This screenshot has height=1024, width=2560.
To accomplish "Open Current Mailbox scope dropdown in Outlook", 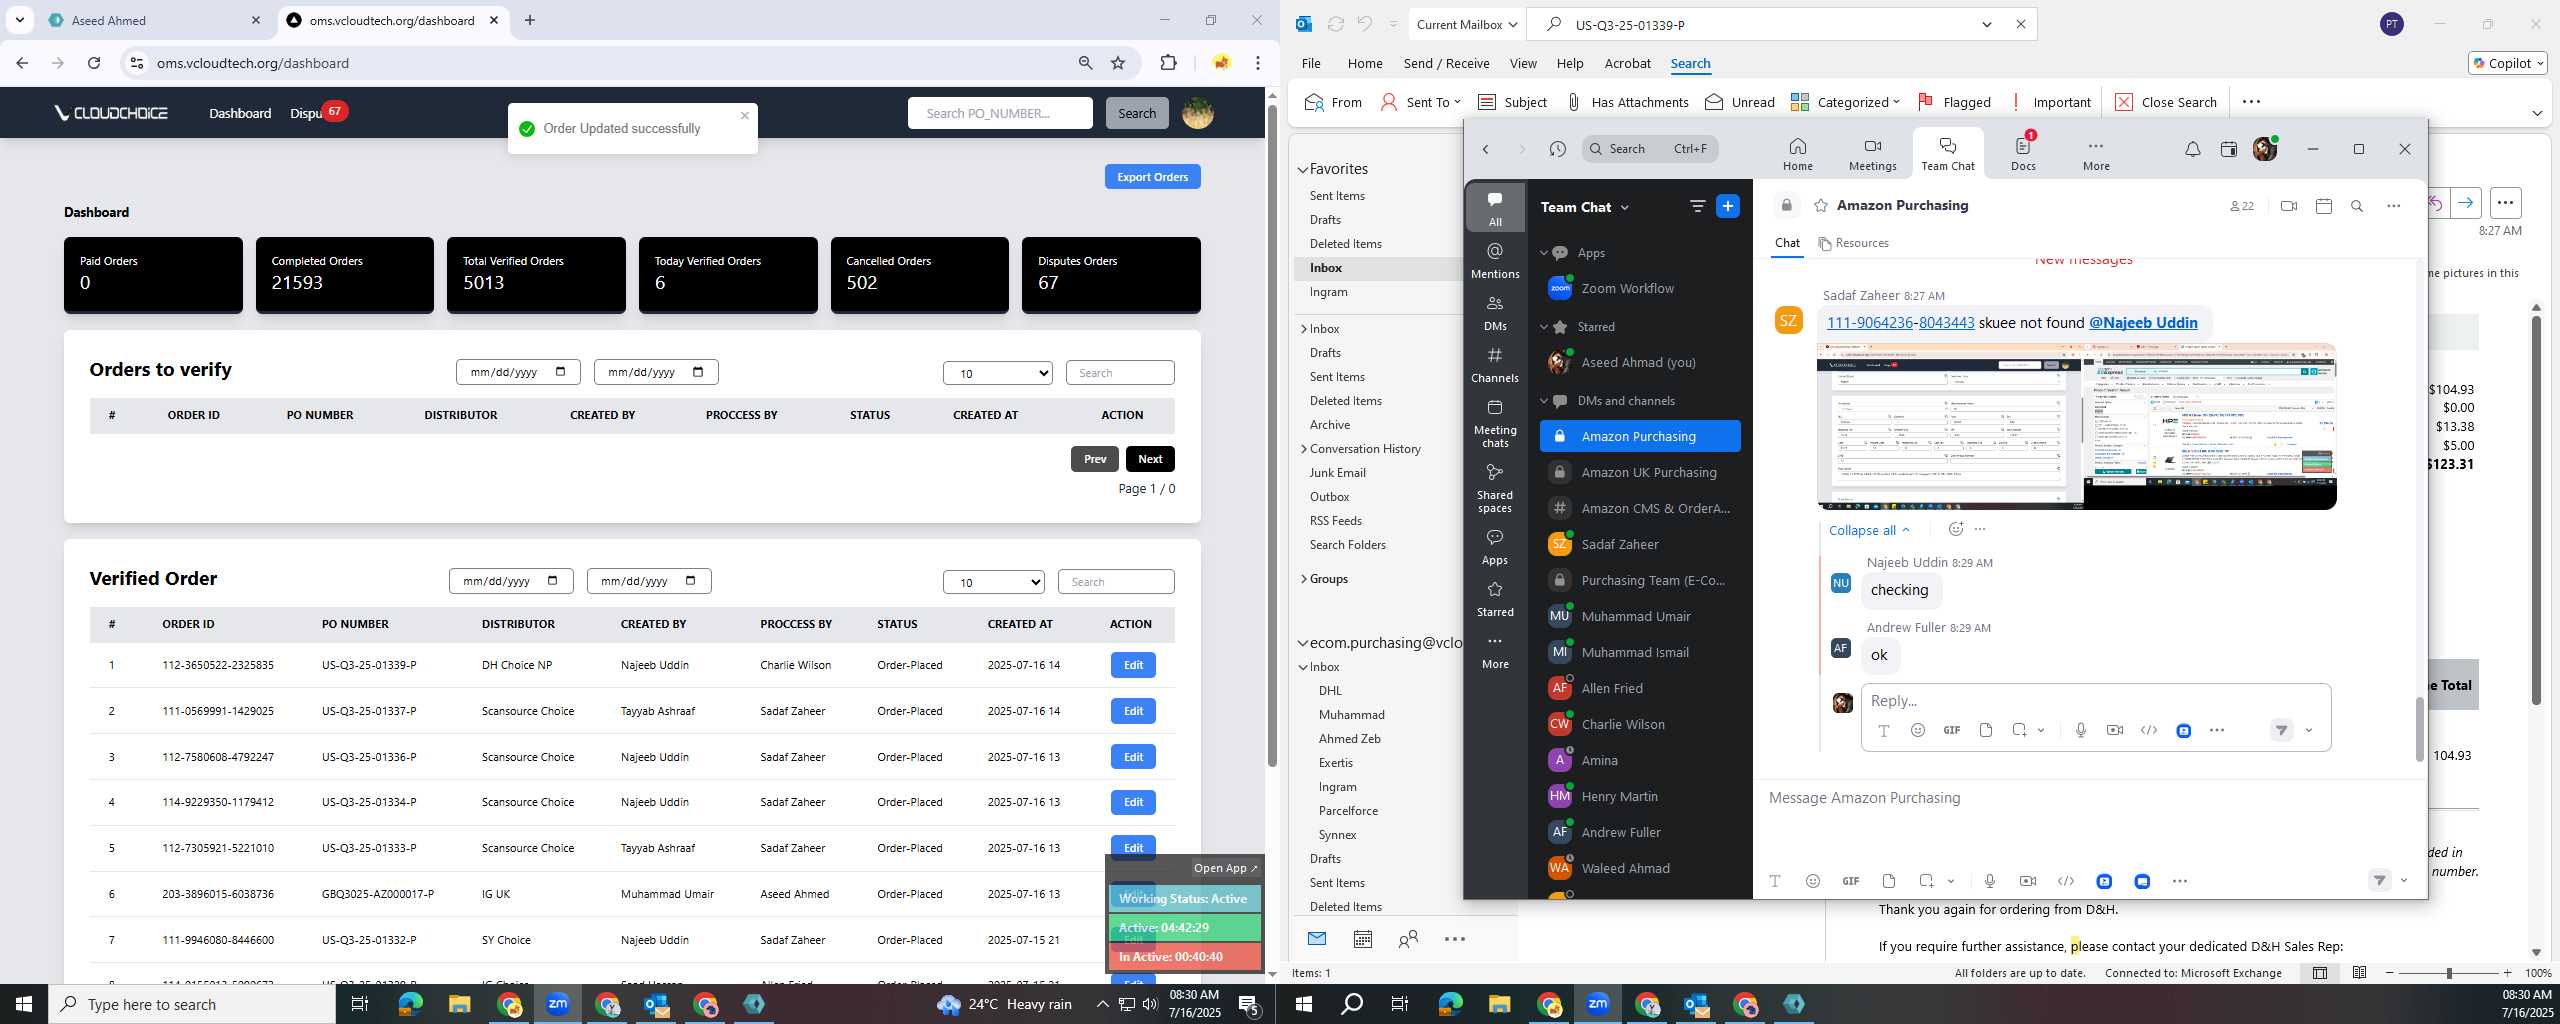I will (x=1466, y=24).
